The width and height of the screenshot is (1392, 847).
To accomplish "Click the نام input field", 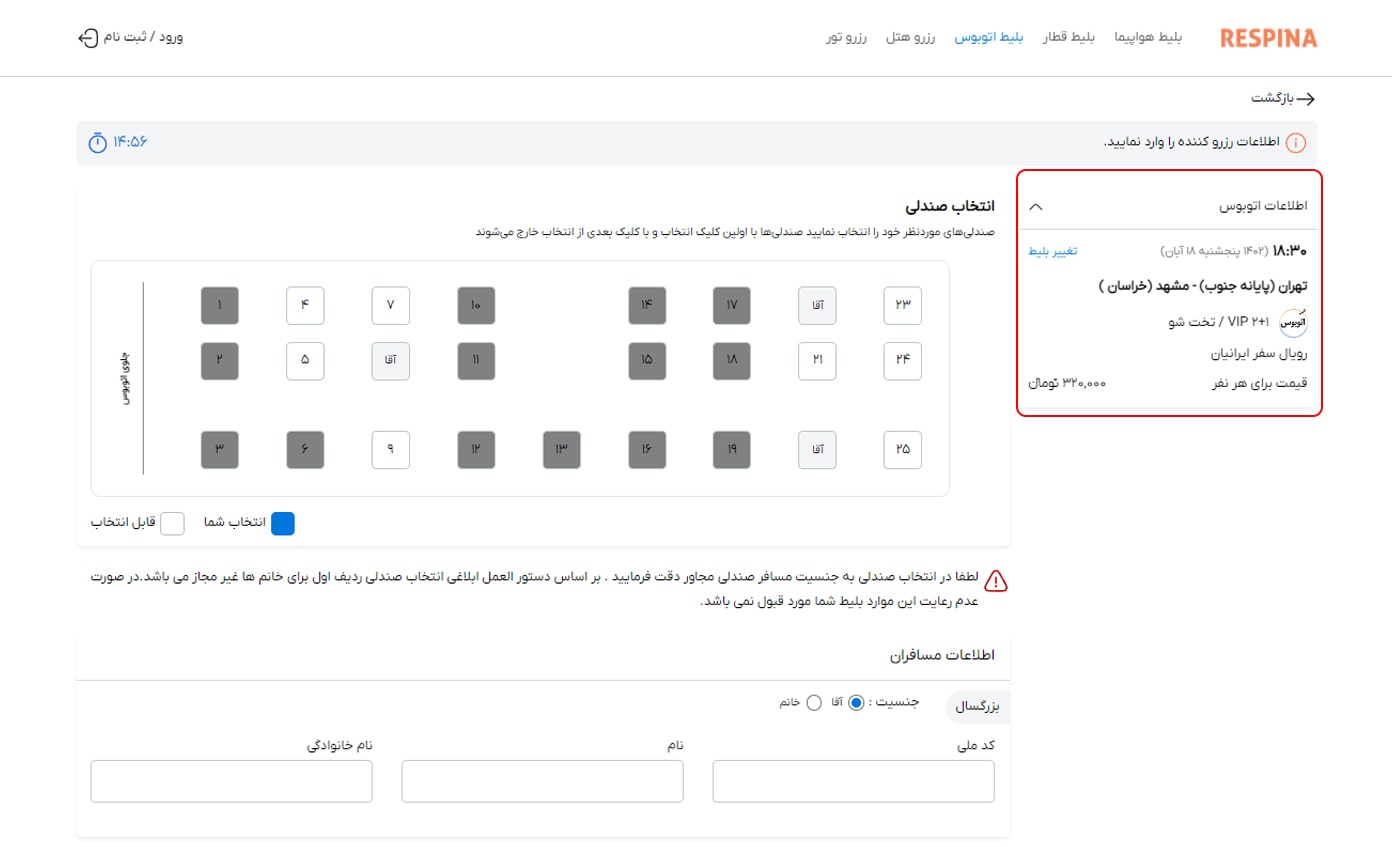I will coord(541,781).
